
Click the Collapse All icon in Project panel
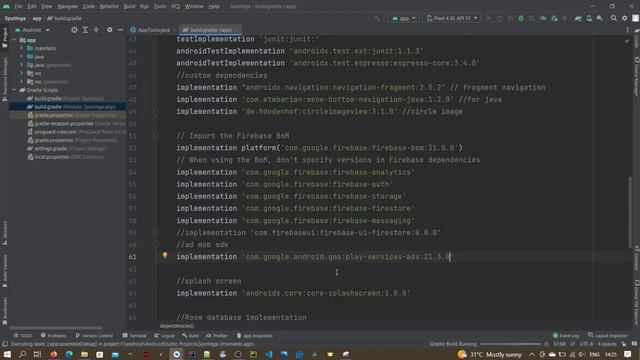[x=96, y=30]
